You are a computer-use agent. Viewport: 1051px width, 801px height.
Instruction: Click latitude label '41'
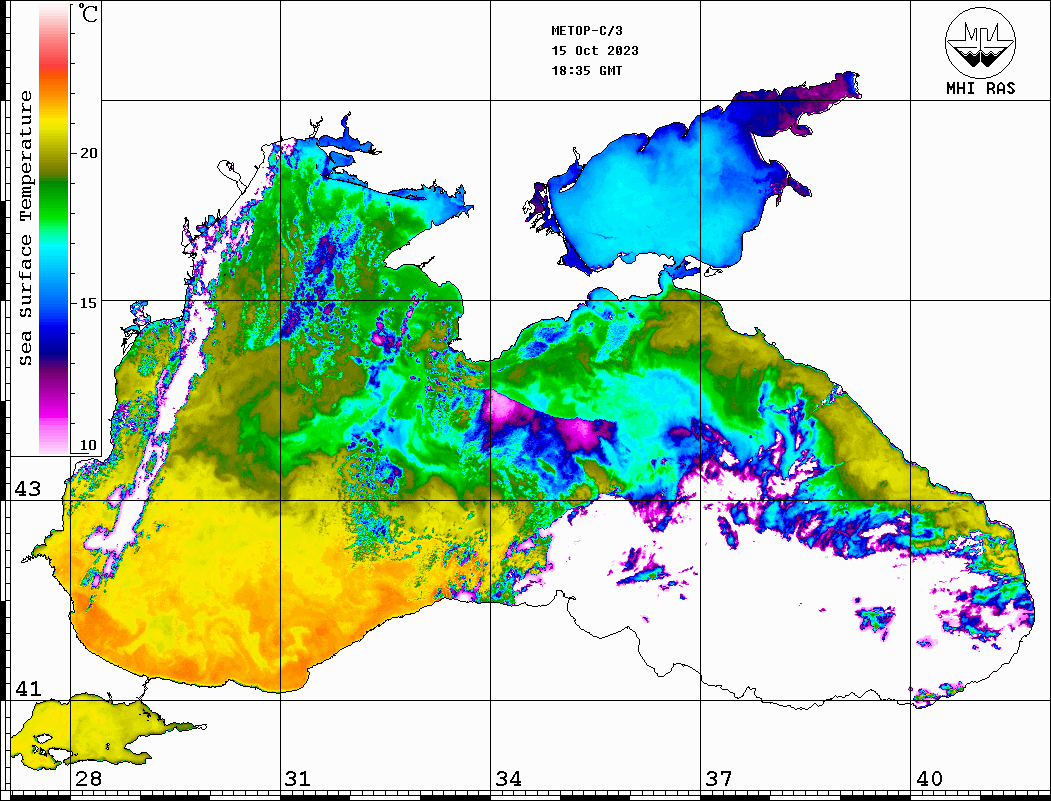click(28, 689)
